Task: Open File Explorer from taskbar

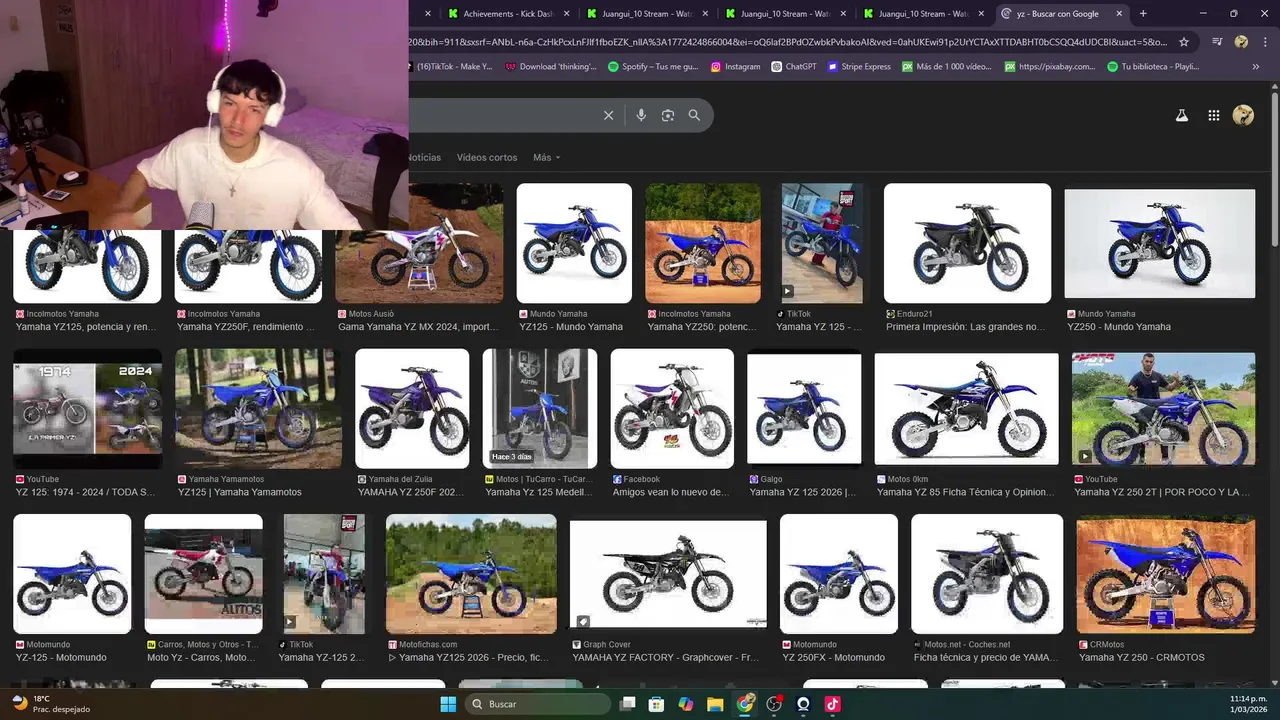Action: (715, 704)
